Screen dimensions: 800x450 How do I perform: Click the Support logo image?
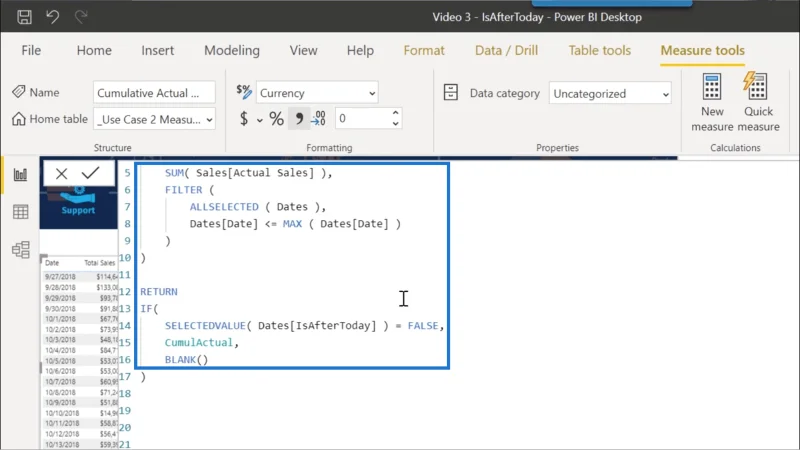(x=78, y=201)
